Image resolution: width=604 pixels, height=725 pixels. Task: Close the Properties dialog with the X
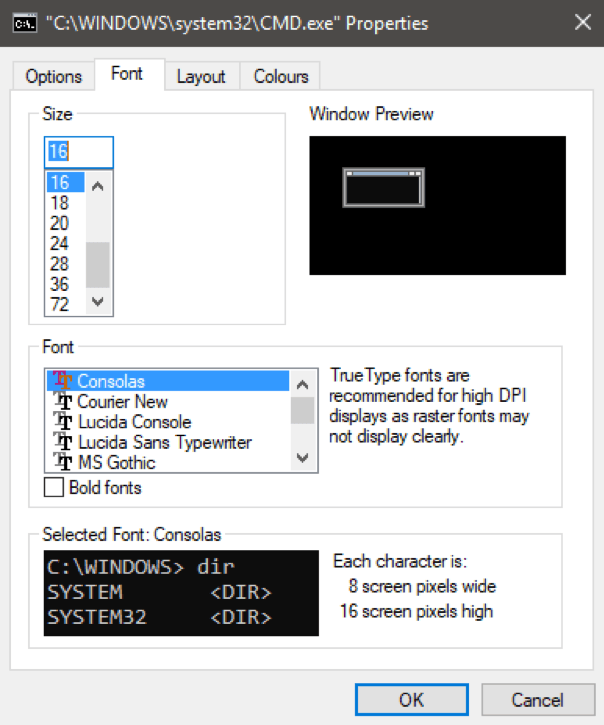tap(583, 22)
